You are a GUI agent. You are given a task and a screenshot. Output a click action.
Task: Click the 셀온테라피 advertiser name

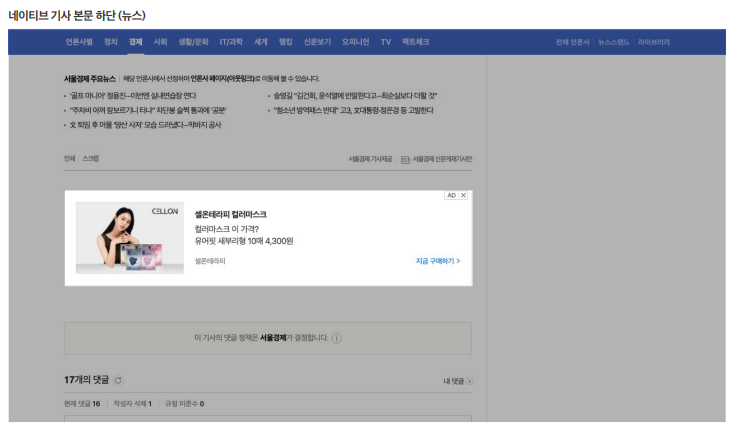[x=210, y=261]
